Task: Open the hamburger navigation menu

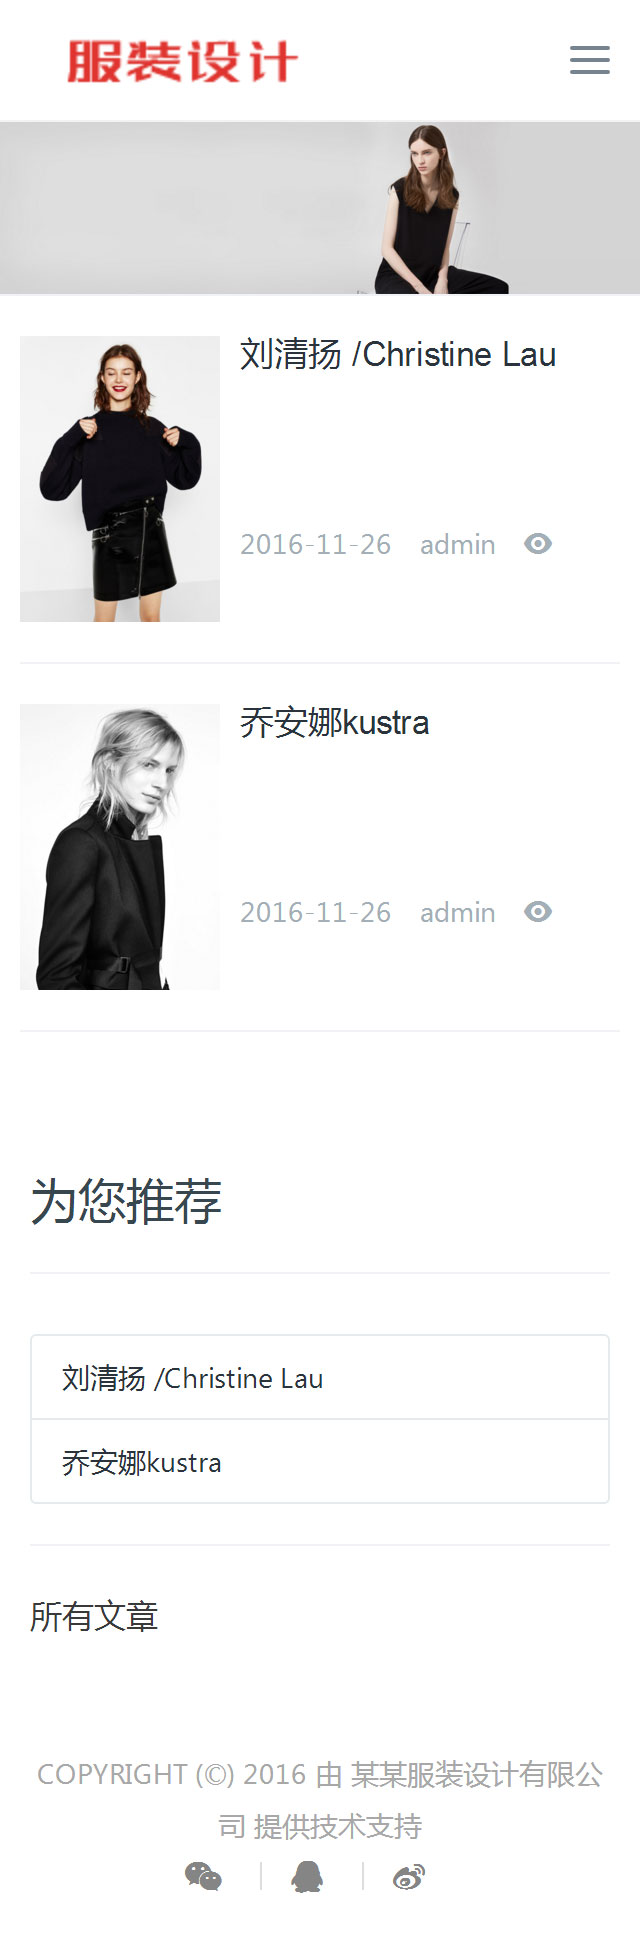Action: pyautogui.click(x=590, y=60)
